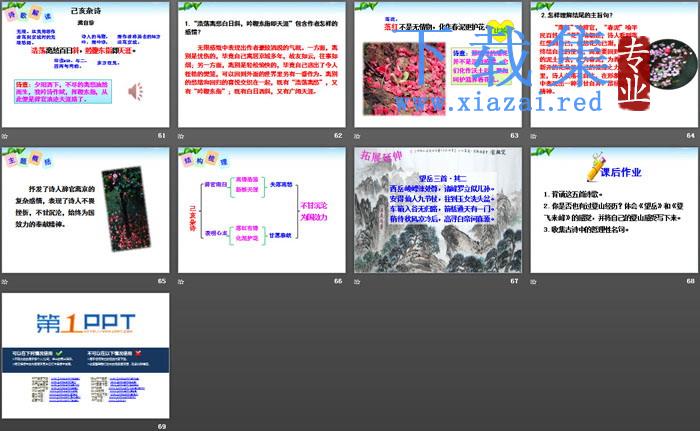Select slide 66 thumbnail showing structure diagram
Image resolution: width=700 pixels, height=431 pixels.
[262, 210]
